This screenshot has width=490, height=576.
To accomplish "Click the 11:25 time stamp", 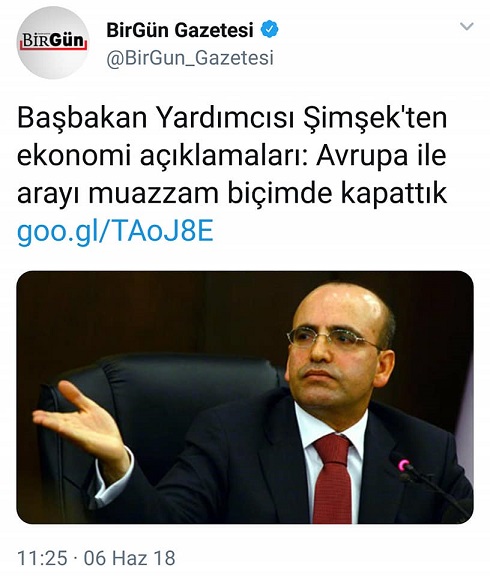I will (x=42, y=558).
